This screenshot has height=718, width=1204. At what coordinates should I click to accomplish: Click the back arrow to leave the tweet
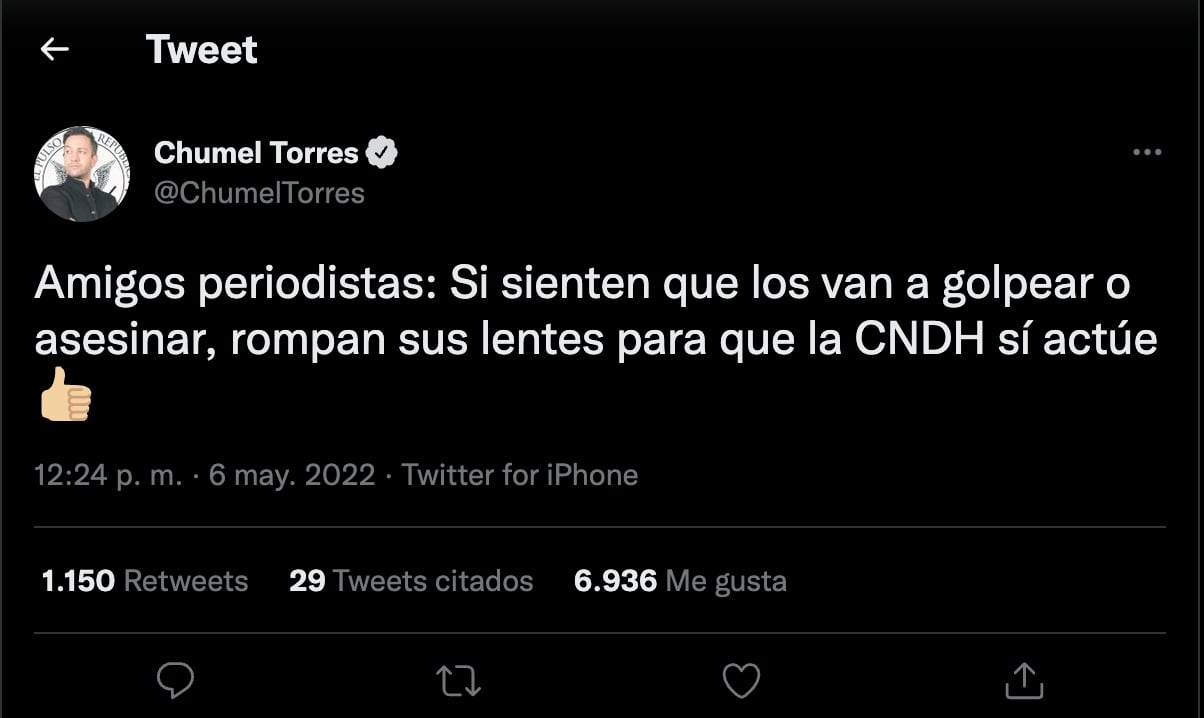coord(55,47)
